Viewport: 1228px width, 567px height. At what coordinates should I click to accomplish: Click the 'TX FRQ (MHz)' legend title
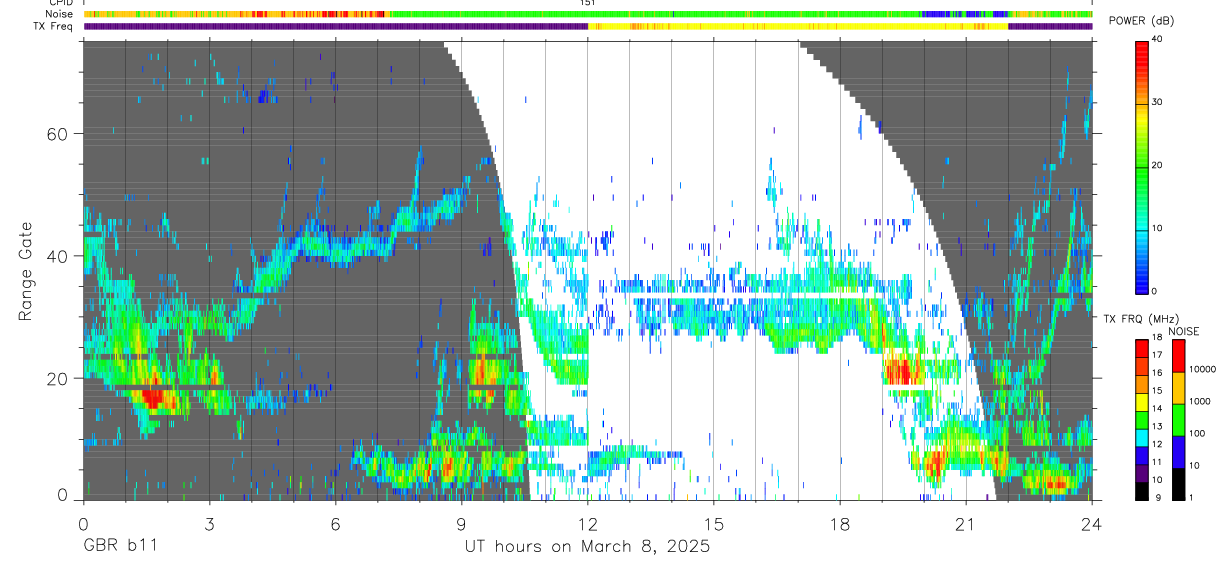(x=1143, y=319)
